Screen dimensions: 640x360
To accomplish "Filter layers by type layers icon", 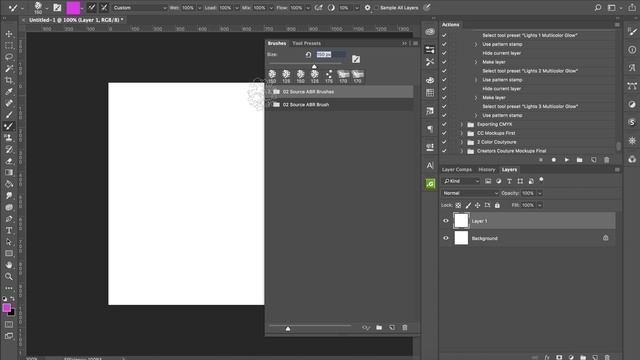I will (x=509, y=181).
